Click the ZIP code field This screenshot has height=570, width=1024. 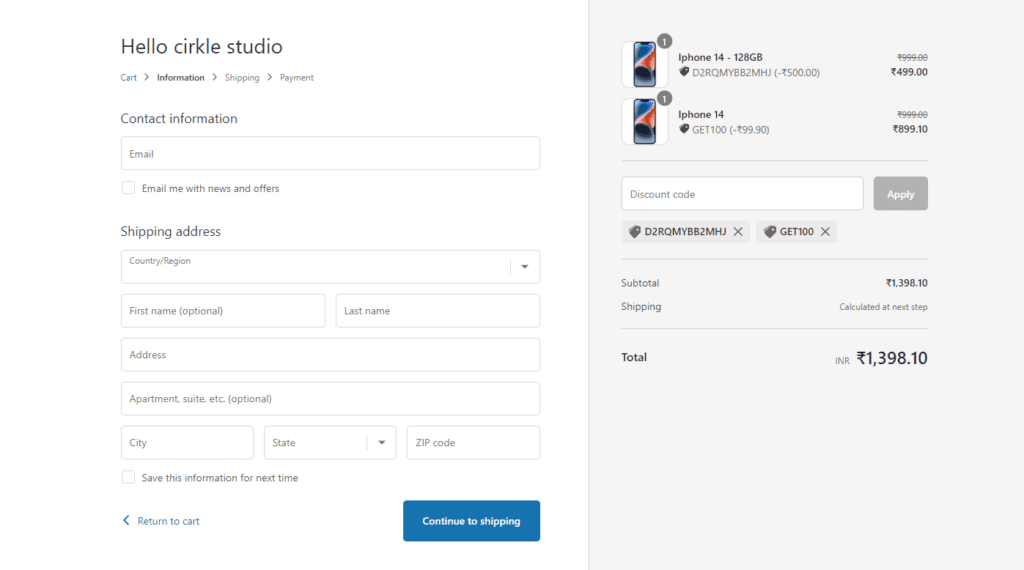[473, 443]
